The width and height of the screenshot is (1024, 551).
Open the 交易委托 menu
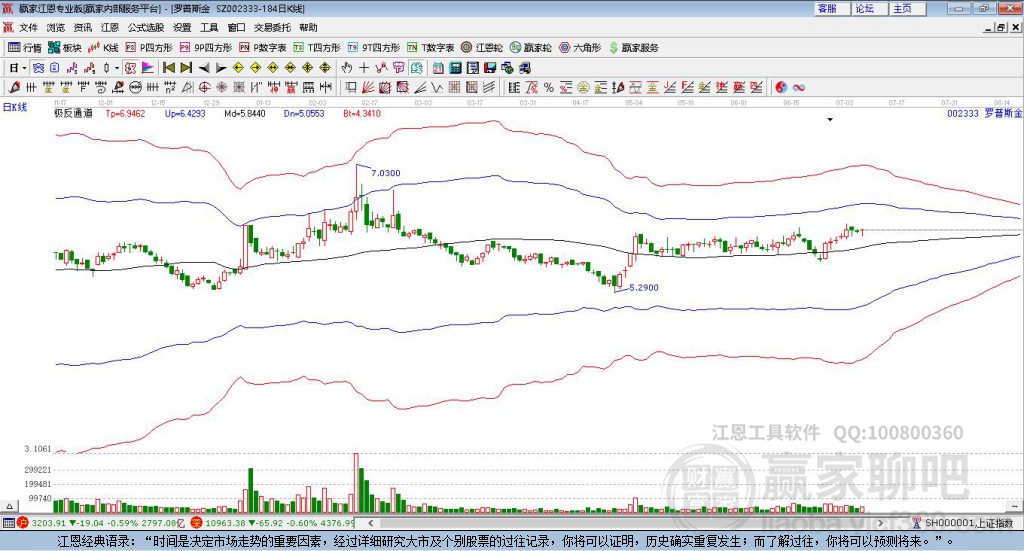(x=272, y=27)
